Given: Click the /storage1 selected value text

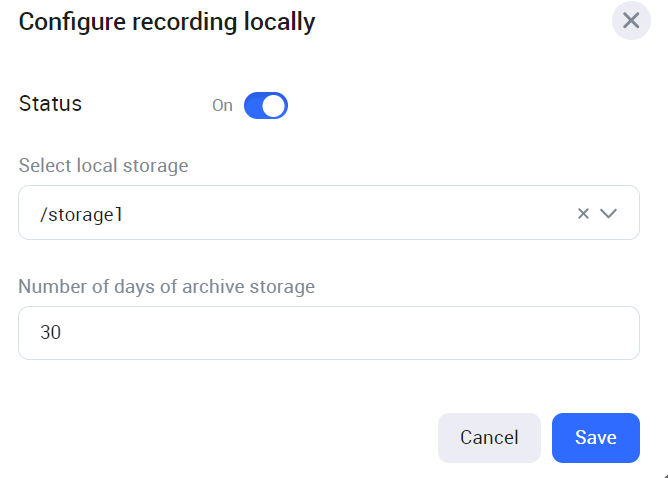Looking at the screenshot, I should click(81, 214).
